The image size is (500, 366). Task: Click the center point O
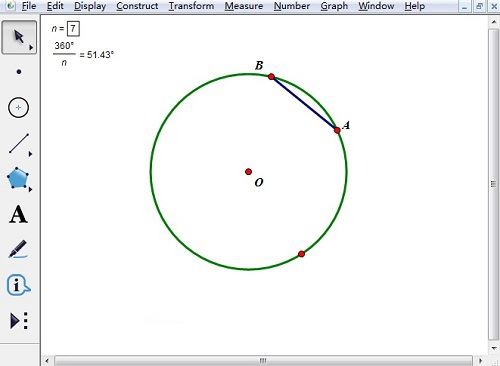[x=248, y=172]
